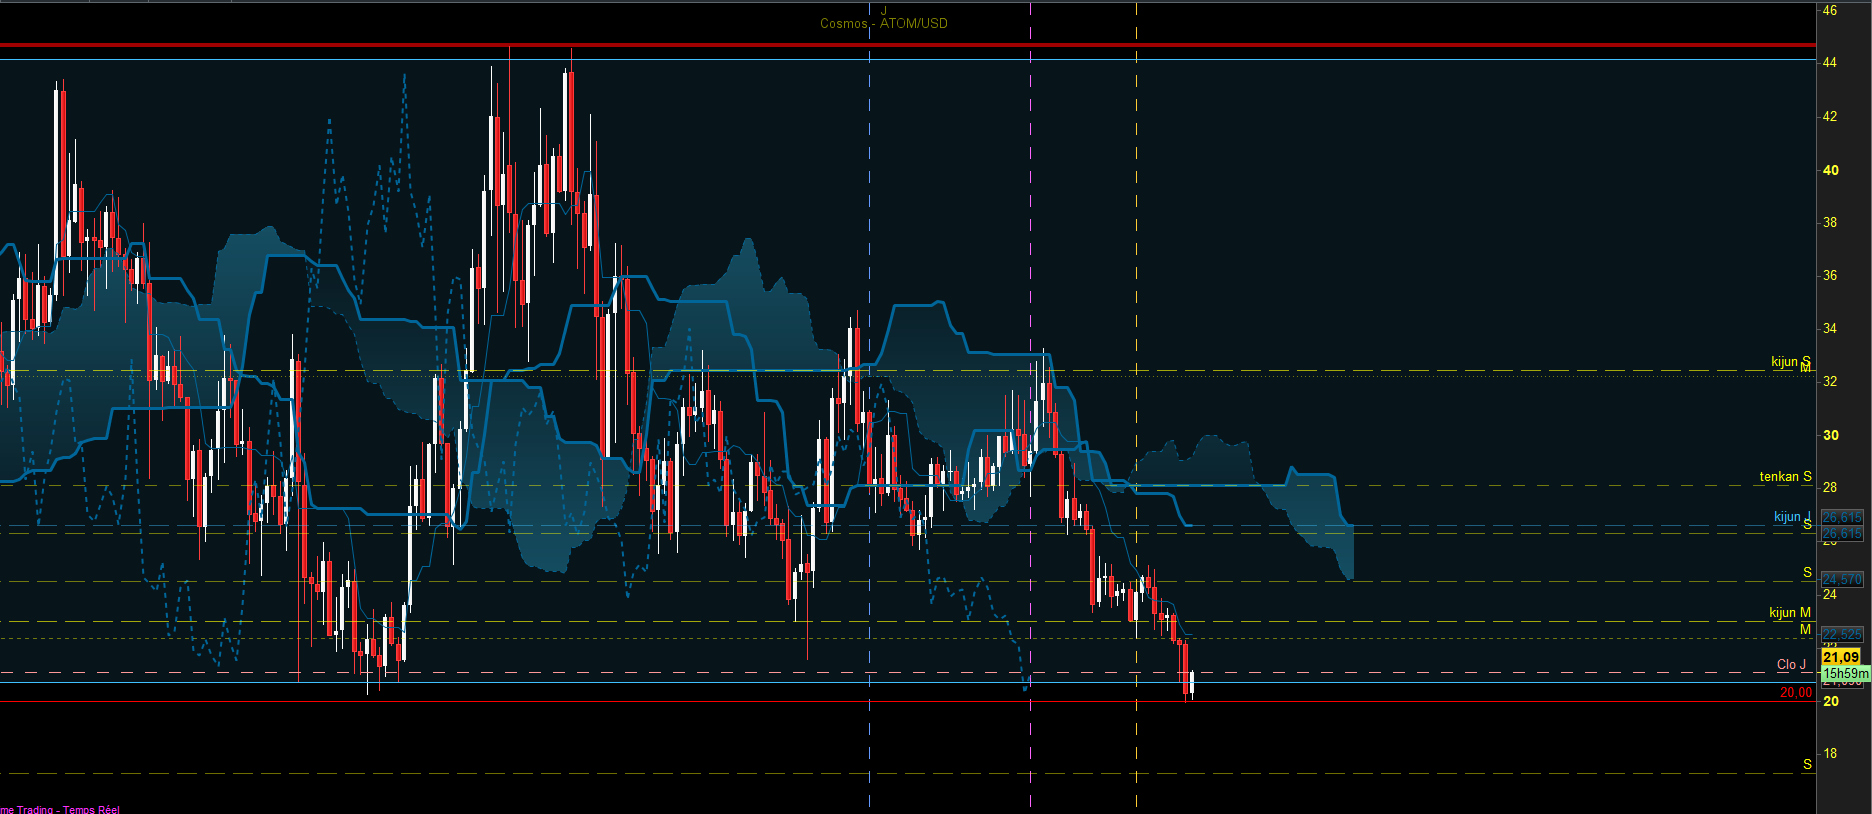1872x814 pixels.
Task: Click the 30 mark on price axis
Action: pyautogui.click(x=1830, y=435)
